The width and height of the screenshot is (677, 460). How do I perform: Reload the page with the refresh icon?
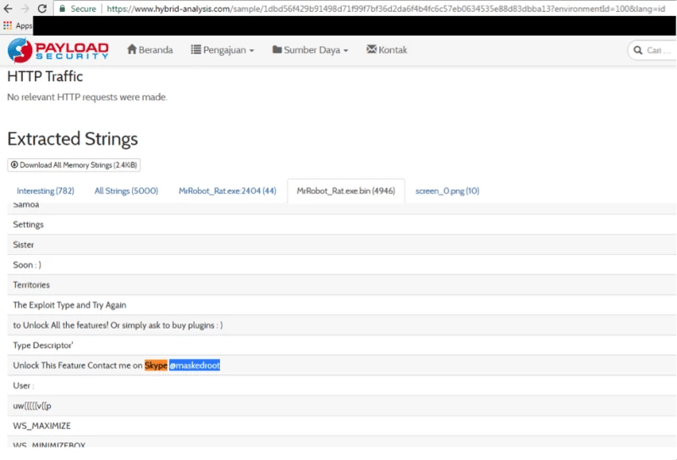[x=42, y=8]
